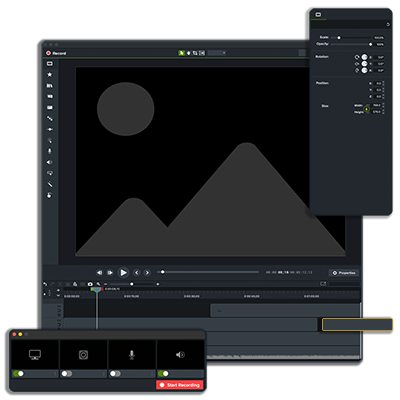Select the pan hand tool
400x400 pixels.
click(188, 53)
